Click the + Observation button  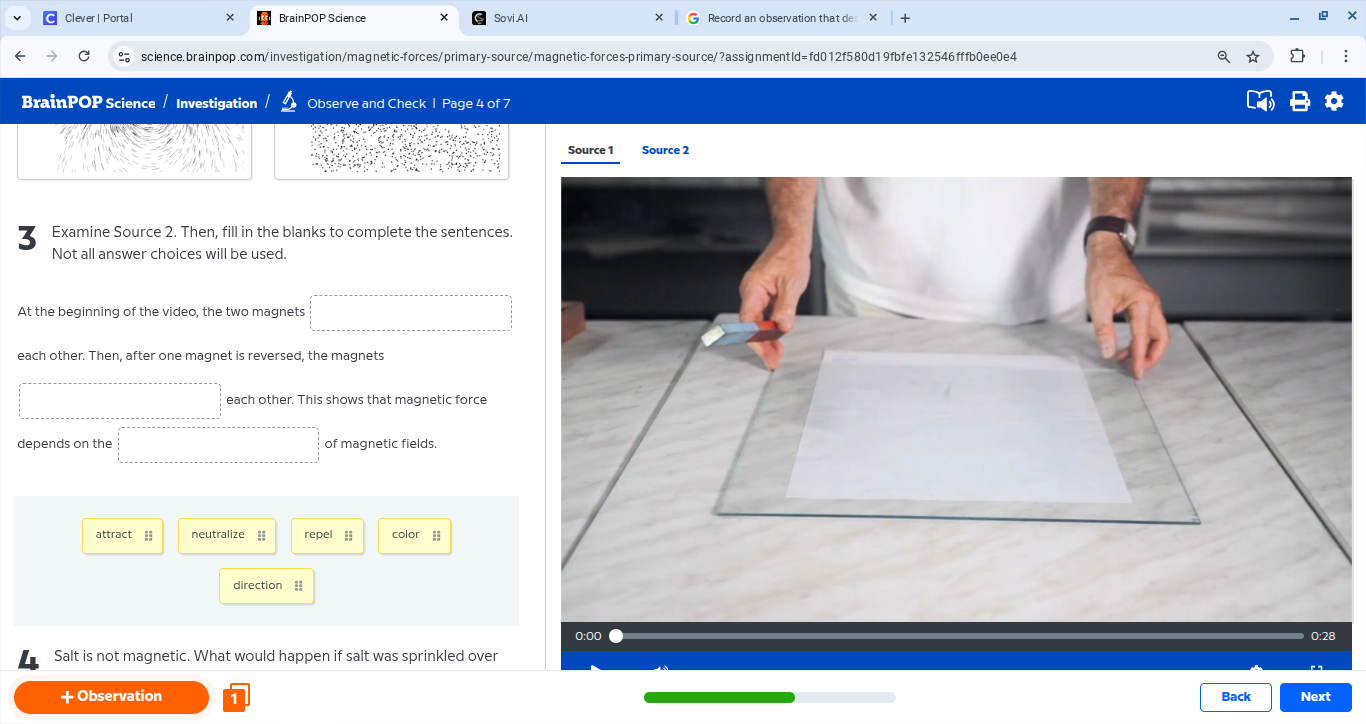111,697
